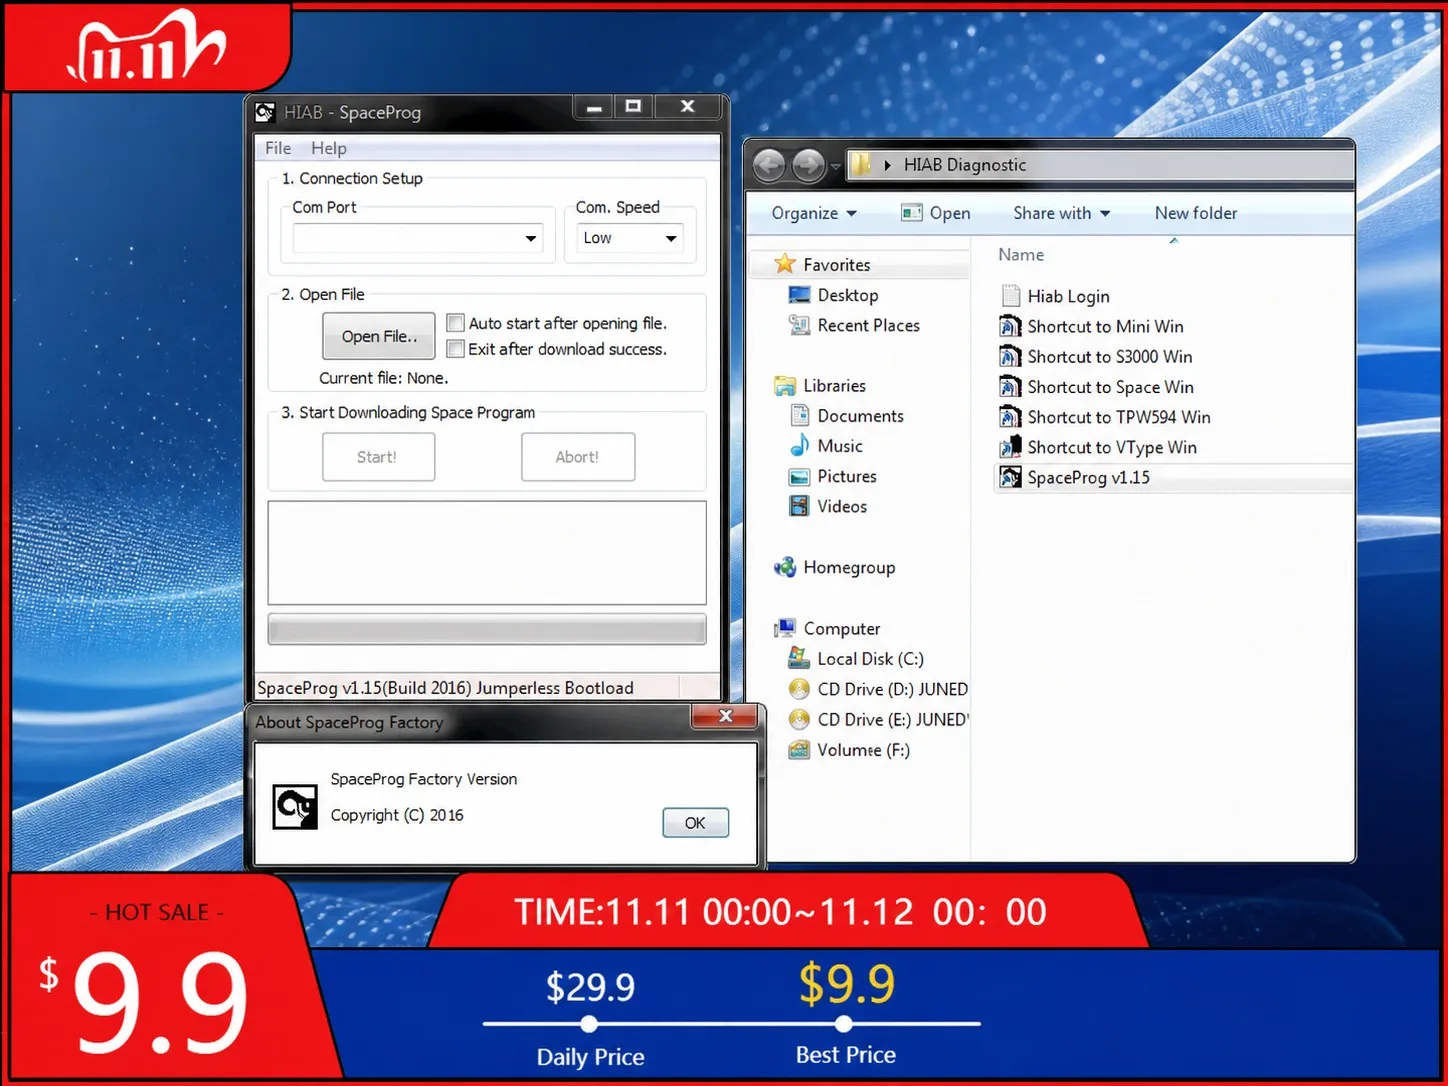Image resolution: width=1448 pixels, height=1086 pixels.
Task: Open the File menu in SpaceProg
Action: [278, 148]
